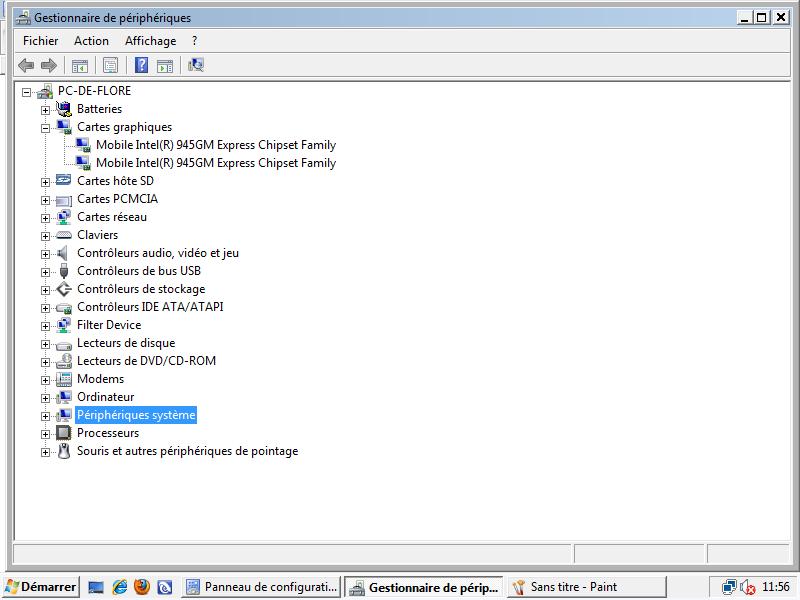The image size is (800, 600).
Task: Collapse the PC-DE-FLORE root node
Action: 27,92
